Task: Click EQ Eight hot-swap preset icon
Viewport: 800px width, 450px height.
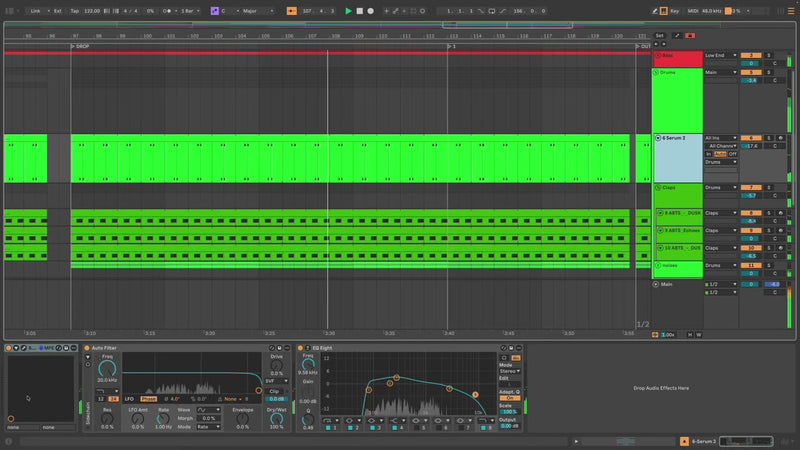Action: (503, 348)
